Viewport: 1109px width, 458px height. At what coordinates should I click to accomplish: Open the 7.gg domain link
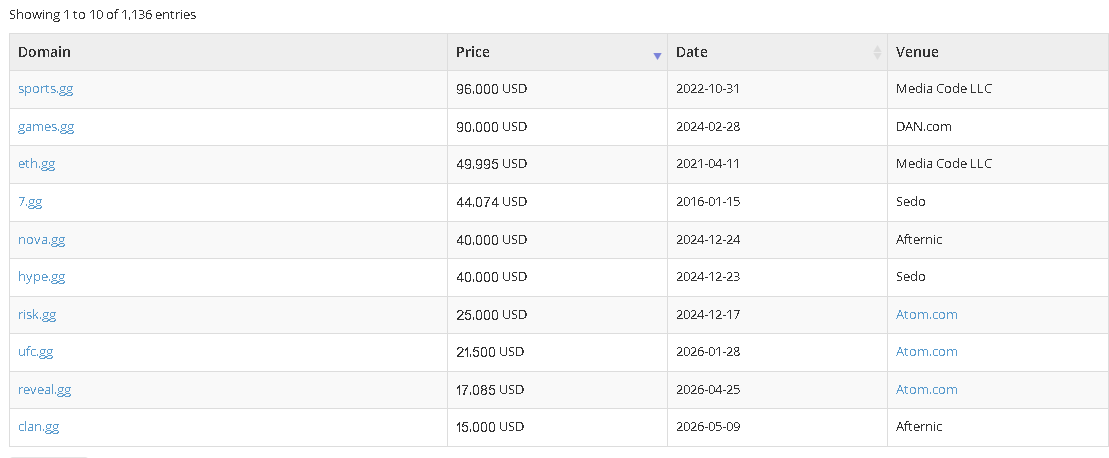coord(30,202)
